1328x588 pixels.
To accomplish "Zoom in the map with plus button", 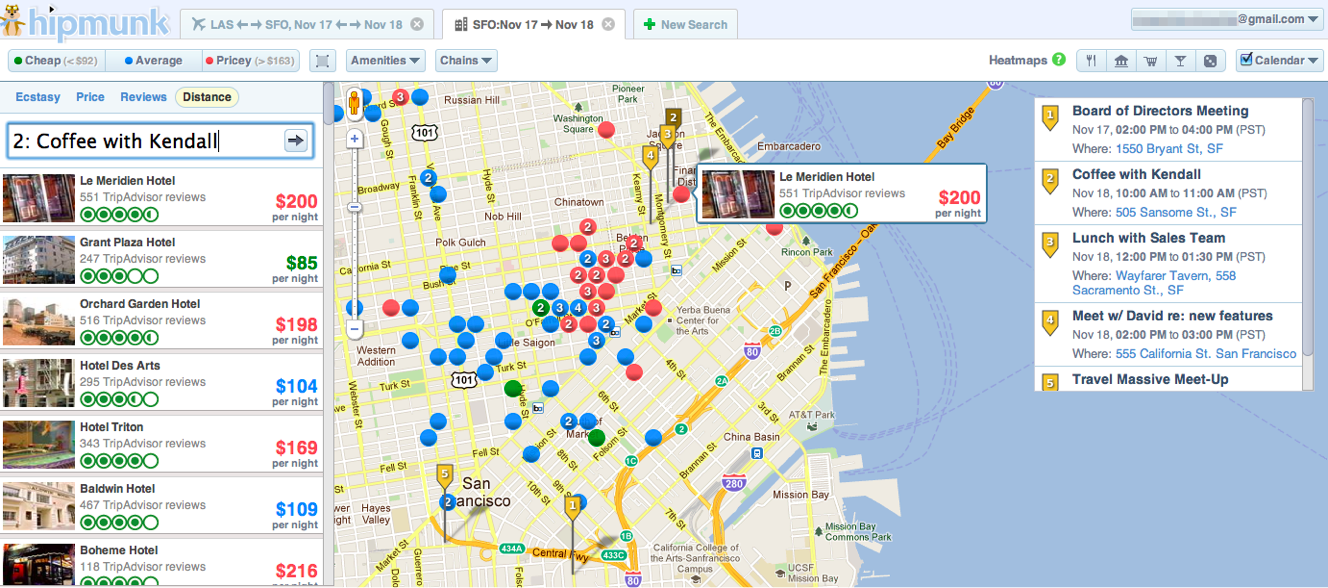I will [x=354, y=139].
